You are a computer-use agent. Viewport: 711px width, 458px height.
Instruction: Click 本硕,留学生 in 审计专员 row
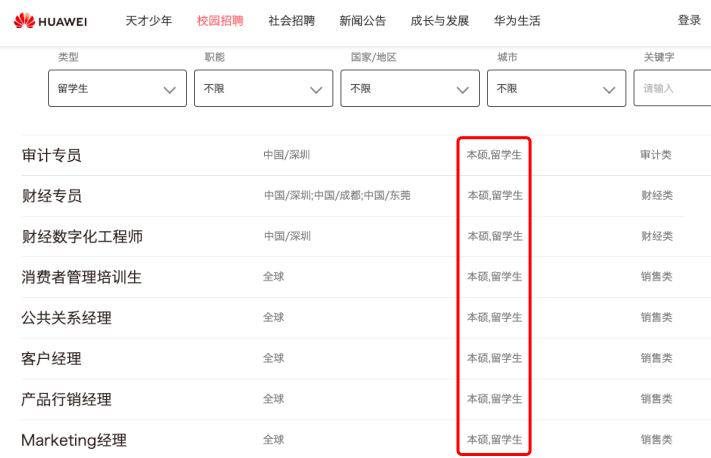[494, 155]
